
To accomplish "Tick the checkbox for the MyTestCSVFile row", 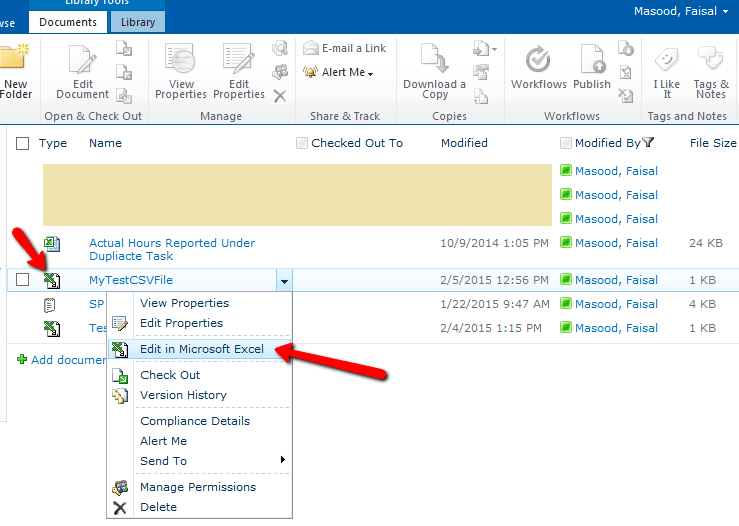I will point(22,279).
